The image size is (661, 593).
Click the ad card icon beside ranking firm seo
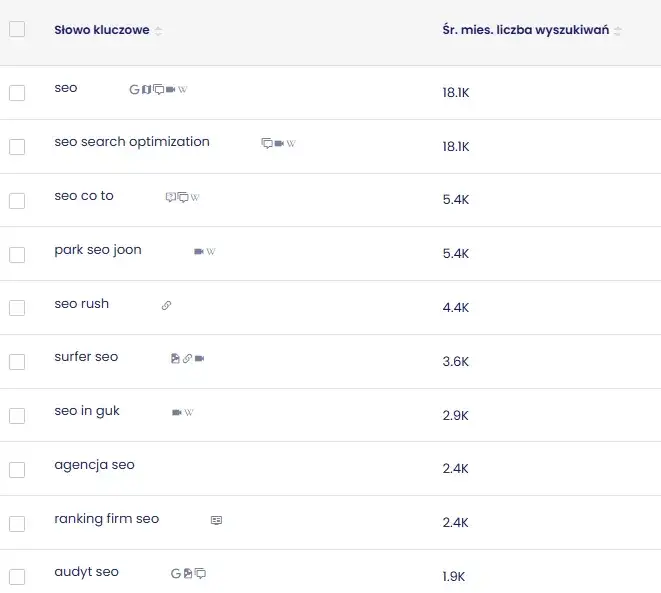tap(216, 520)
